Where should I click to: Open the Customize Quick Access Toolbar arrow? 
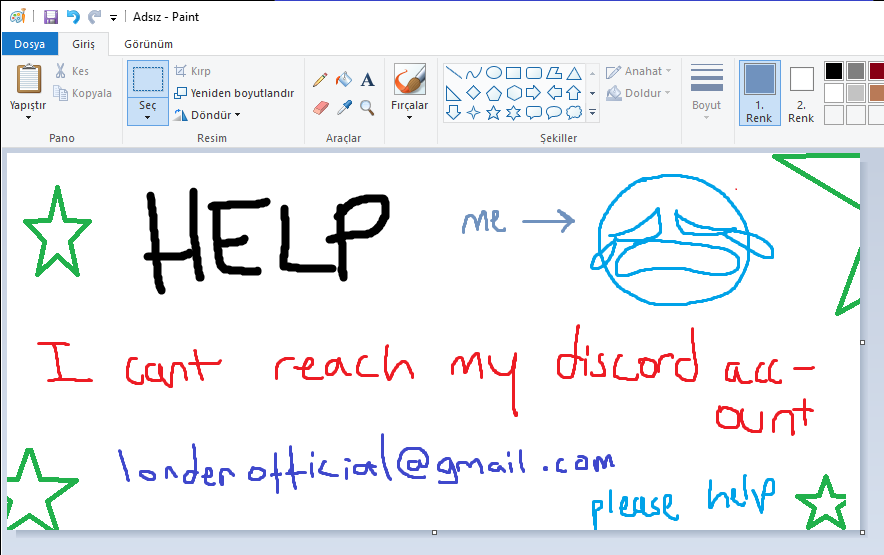(x=113, y=18)
